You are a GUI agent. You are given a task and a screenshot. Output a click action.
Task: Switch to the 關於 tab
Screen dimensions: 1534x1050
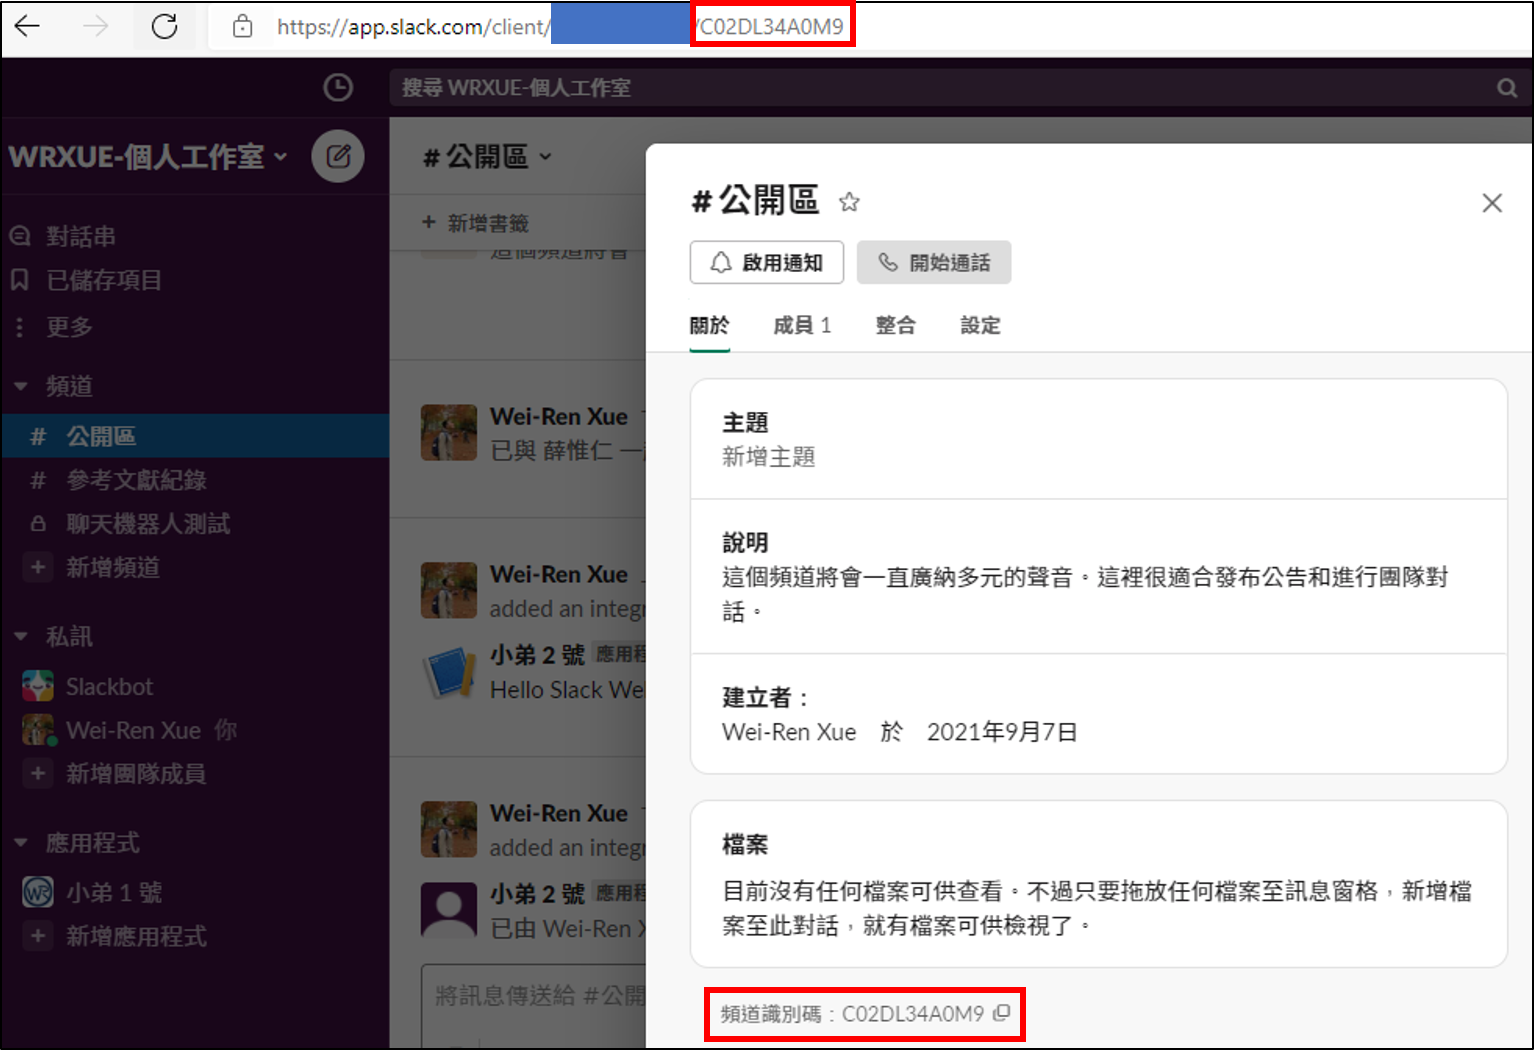[710, 325]
